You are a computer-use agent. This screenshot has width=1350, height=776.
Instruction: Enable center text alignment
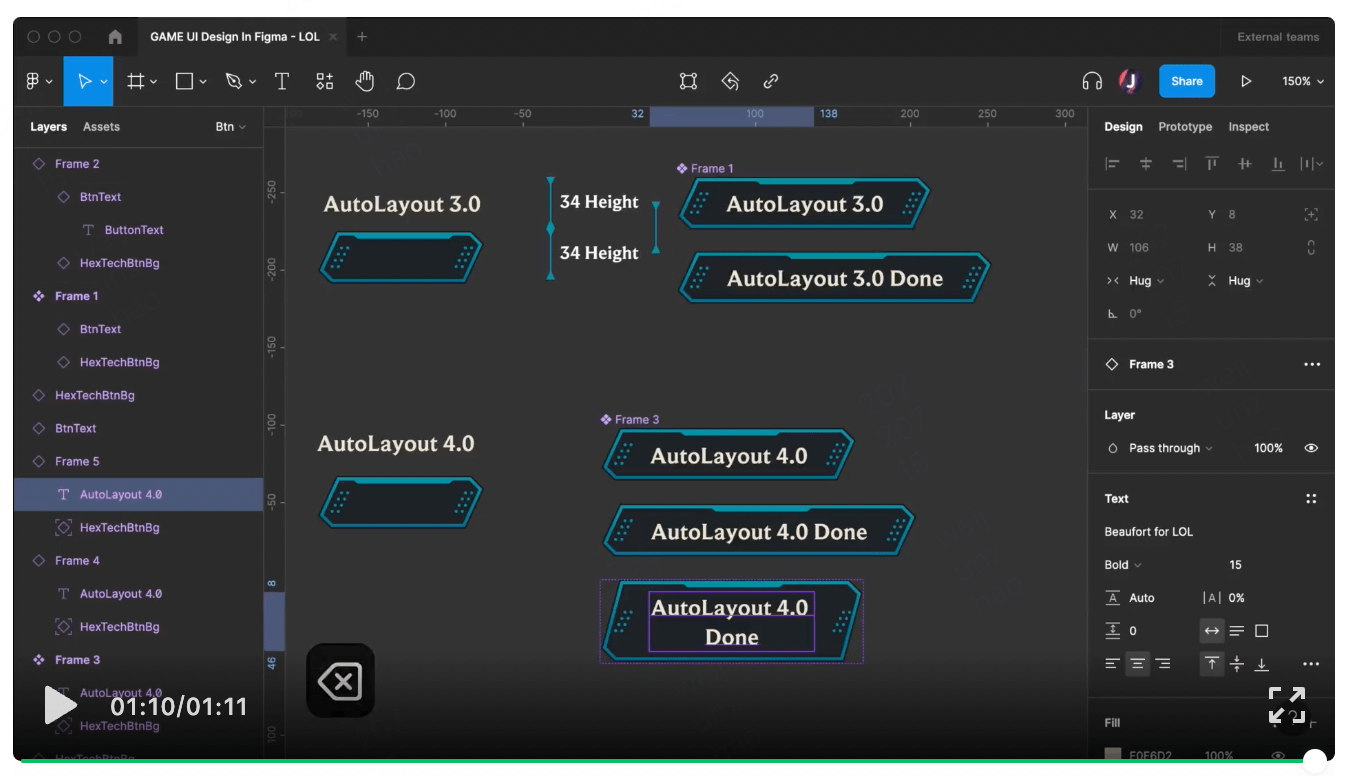coord(1137,663)
